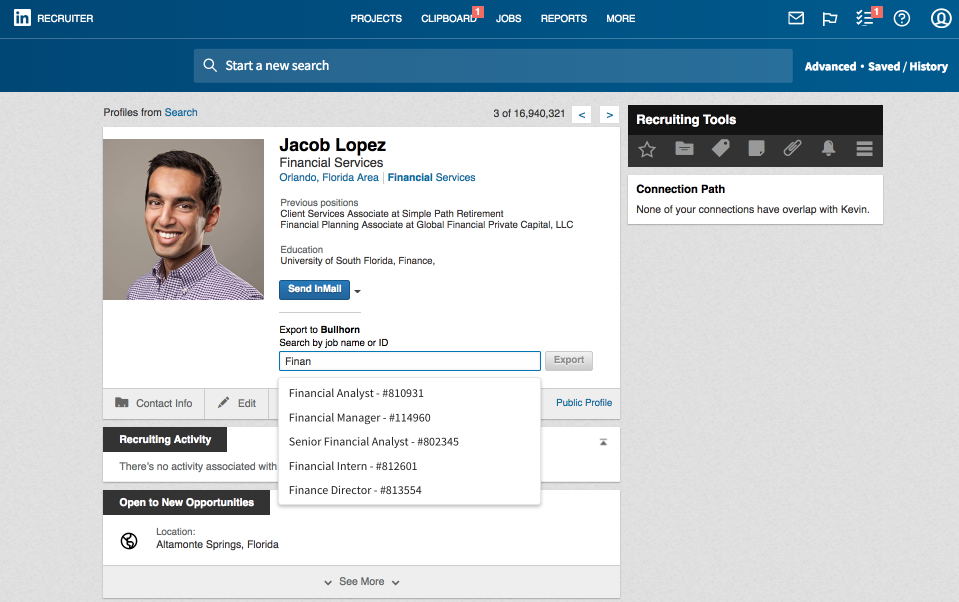Click the Open to New Opportunities header
This screenshot has height=602, width=959.
pyautogui.click(x=187, y=502)
